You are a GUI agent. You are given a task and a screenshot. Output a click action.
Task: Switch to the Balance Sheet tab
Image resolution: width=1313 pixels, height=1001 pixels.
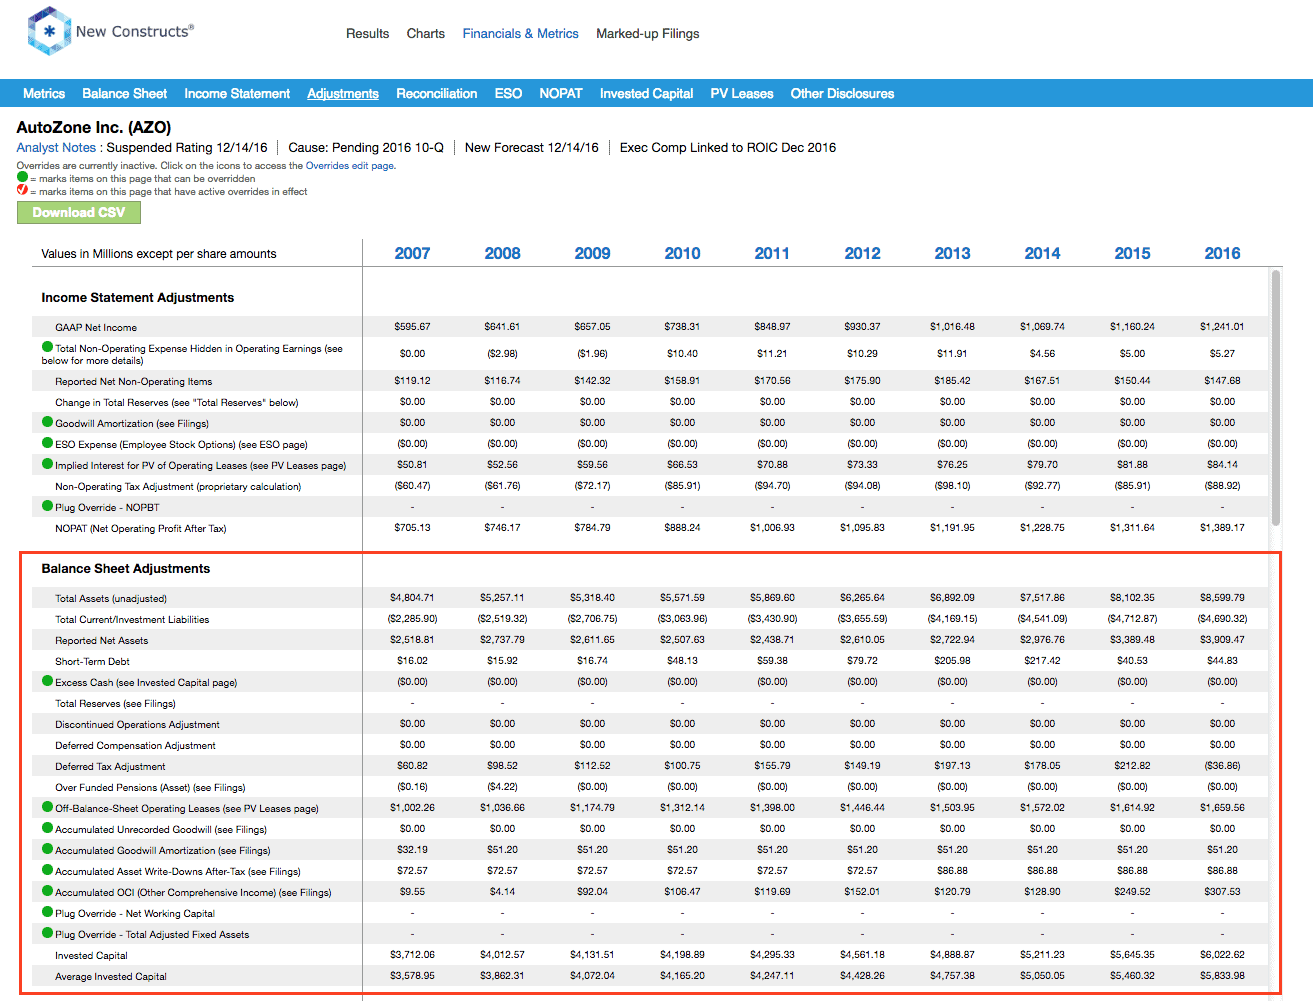[x=124, y=93]
